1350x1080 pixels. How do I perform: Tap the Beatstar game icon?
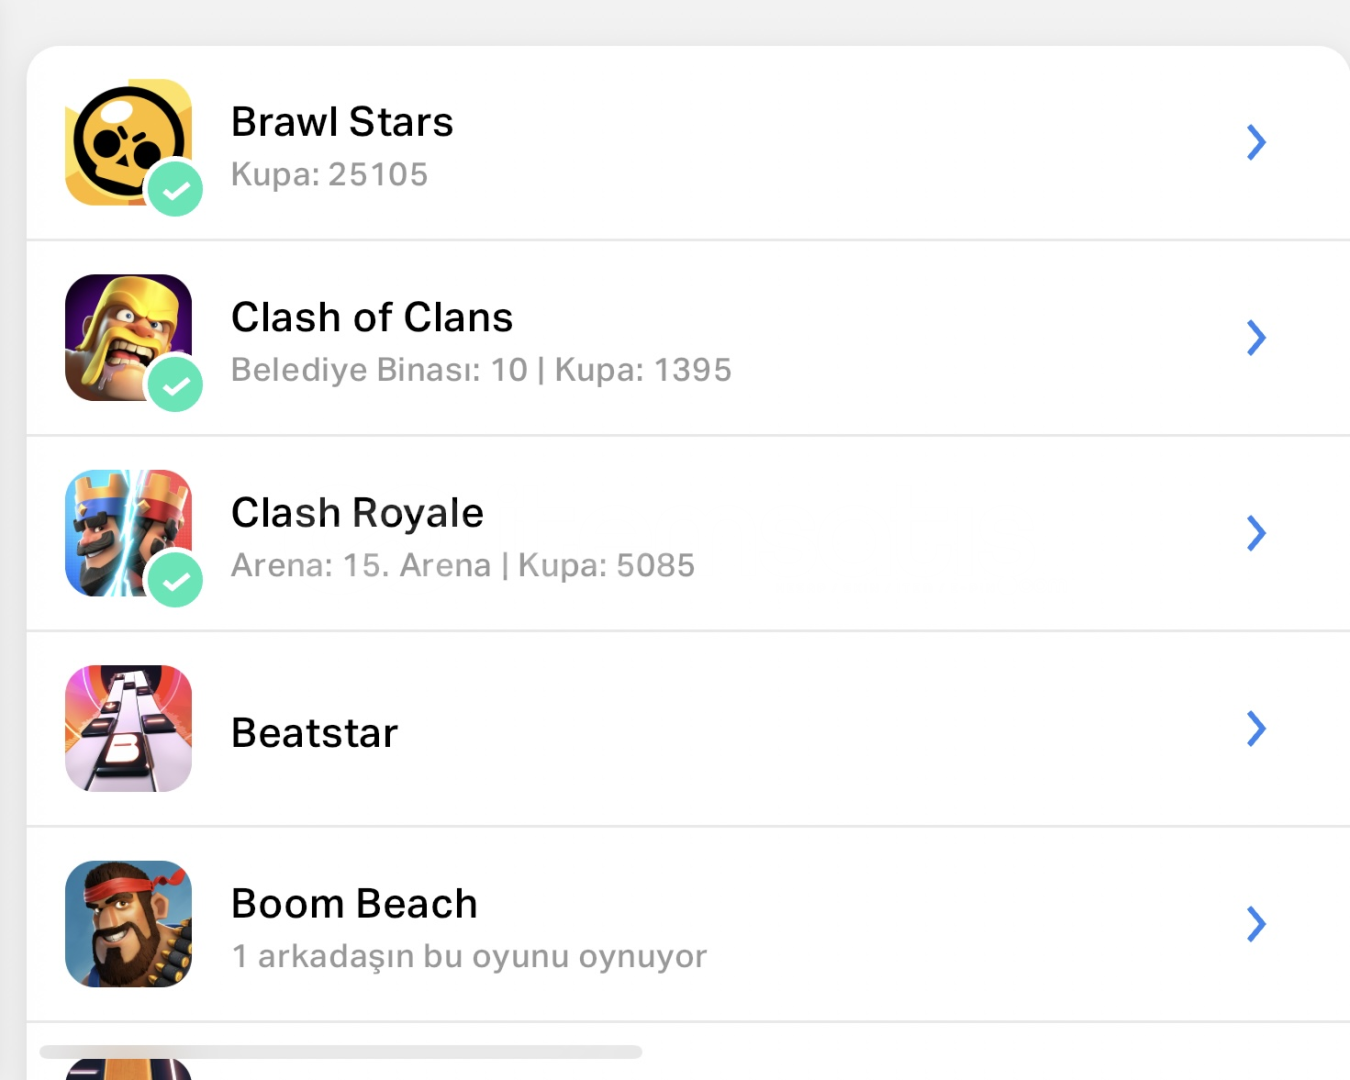coord(128,728)
